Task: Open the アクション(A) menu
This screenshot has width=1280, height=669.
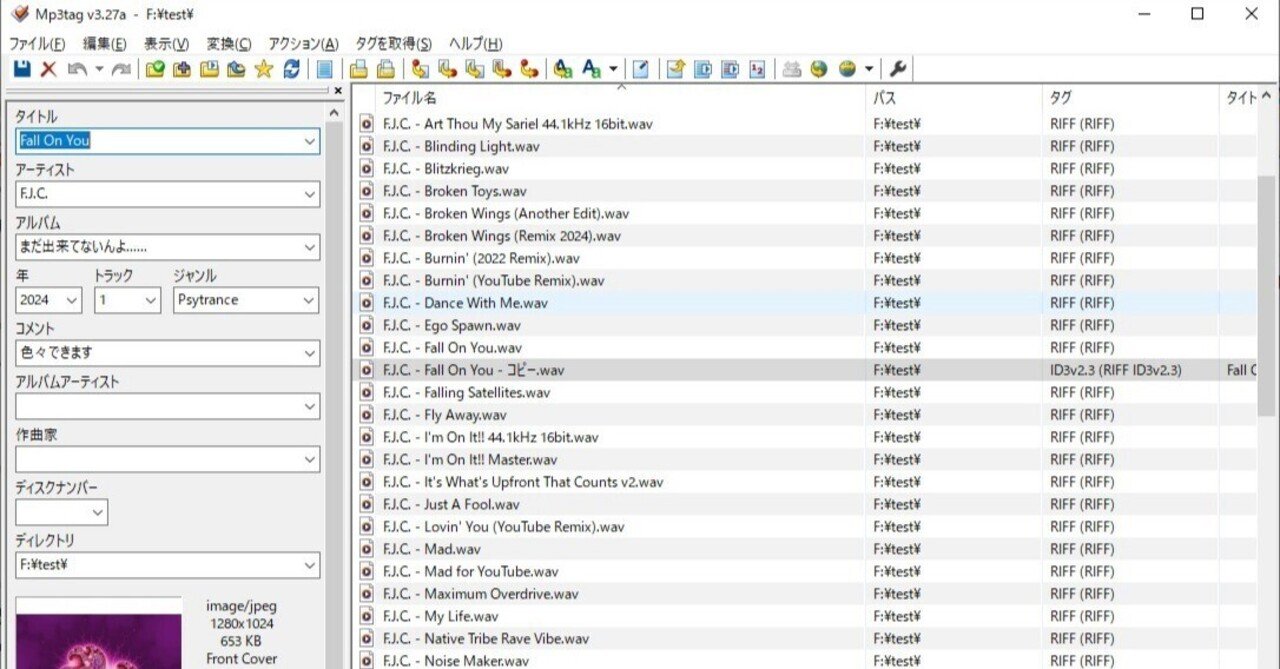Action: tap(303, 44)
